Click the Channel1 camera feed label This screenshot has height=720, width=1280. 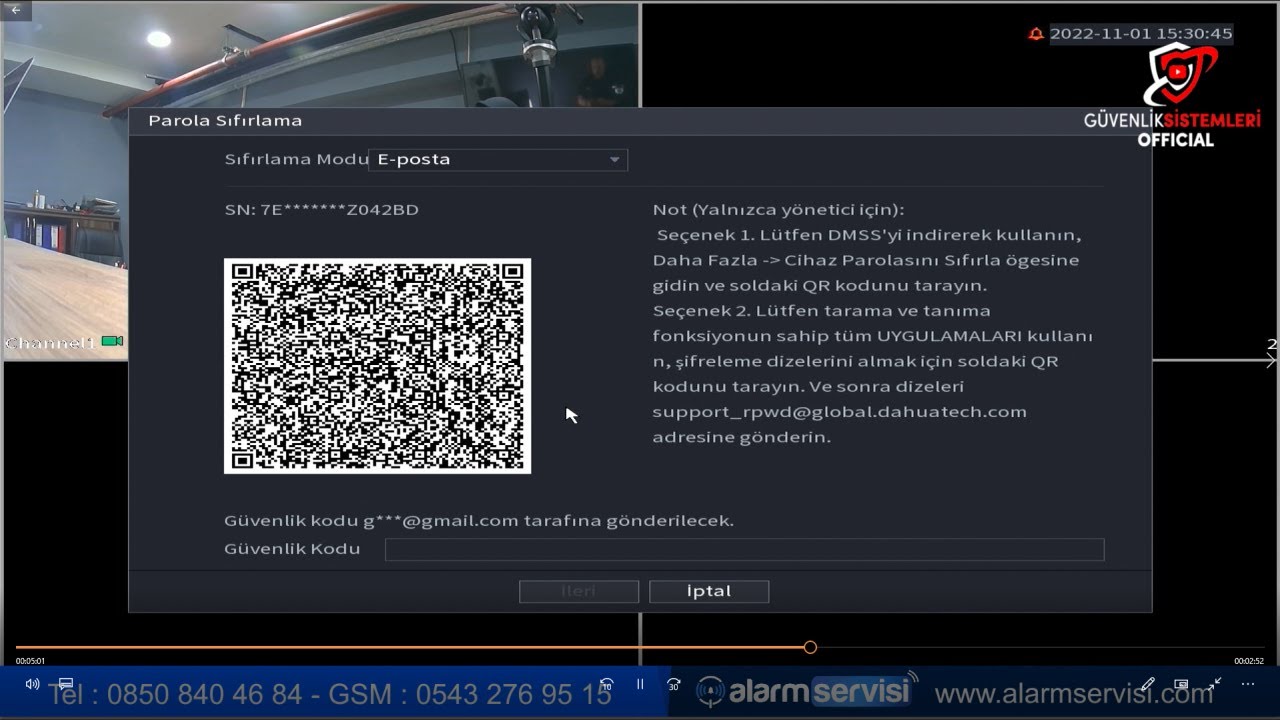pyautogui.click(x=50, y=343)
